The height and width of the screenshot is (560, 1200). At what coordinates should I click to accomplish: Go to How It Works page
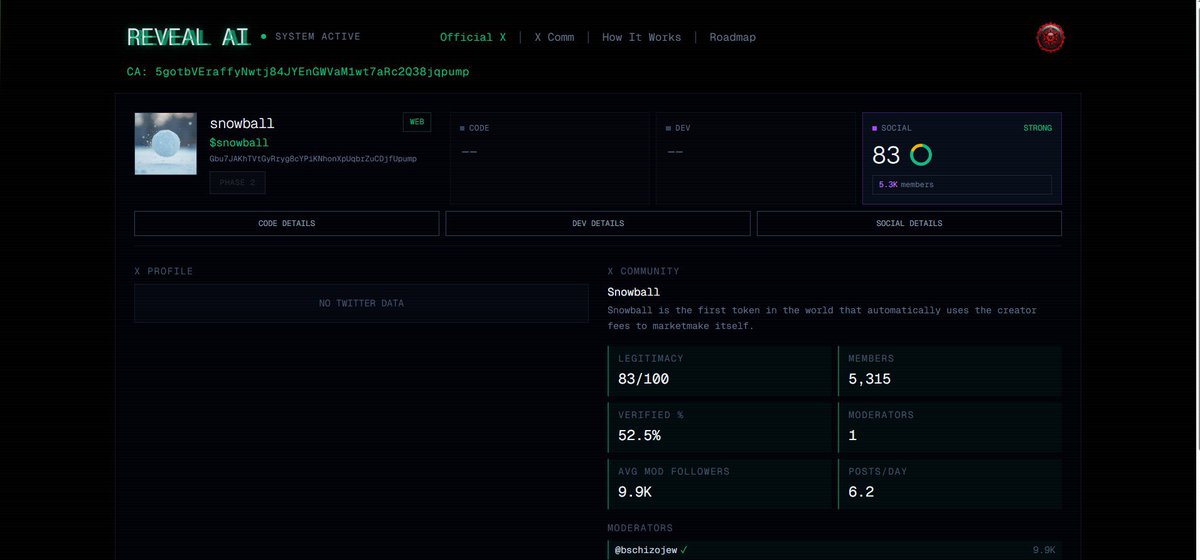point(641,37)
